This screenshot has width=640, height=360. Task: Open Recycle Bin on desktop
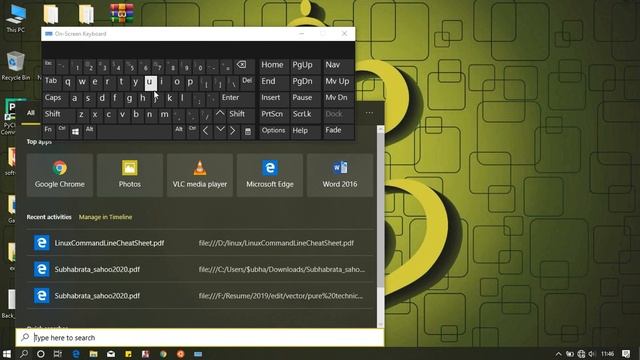(x=15, y=66)
